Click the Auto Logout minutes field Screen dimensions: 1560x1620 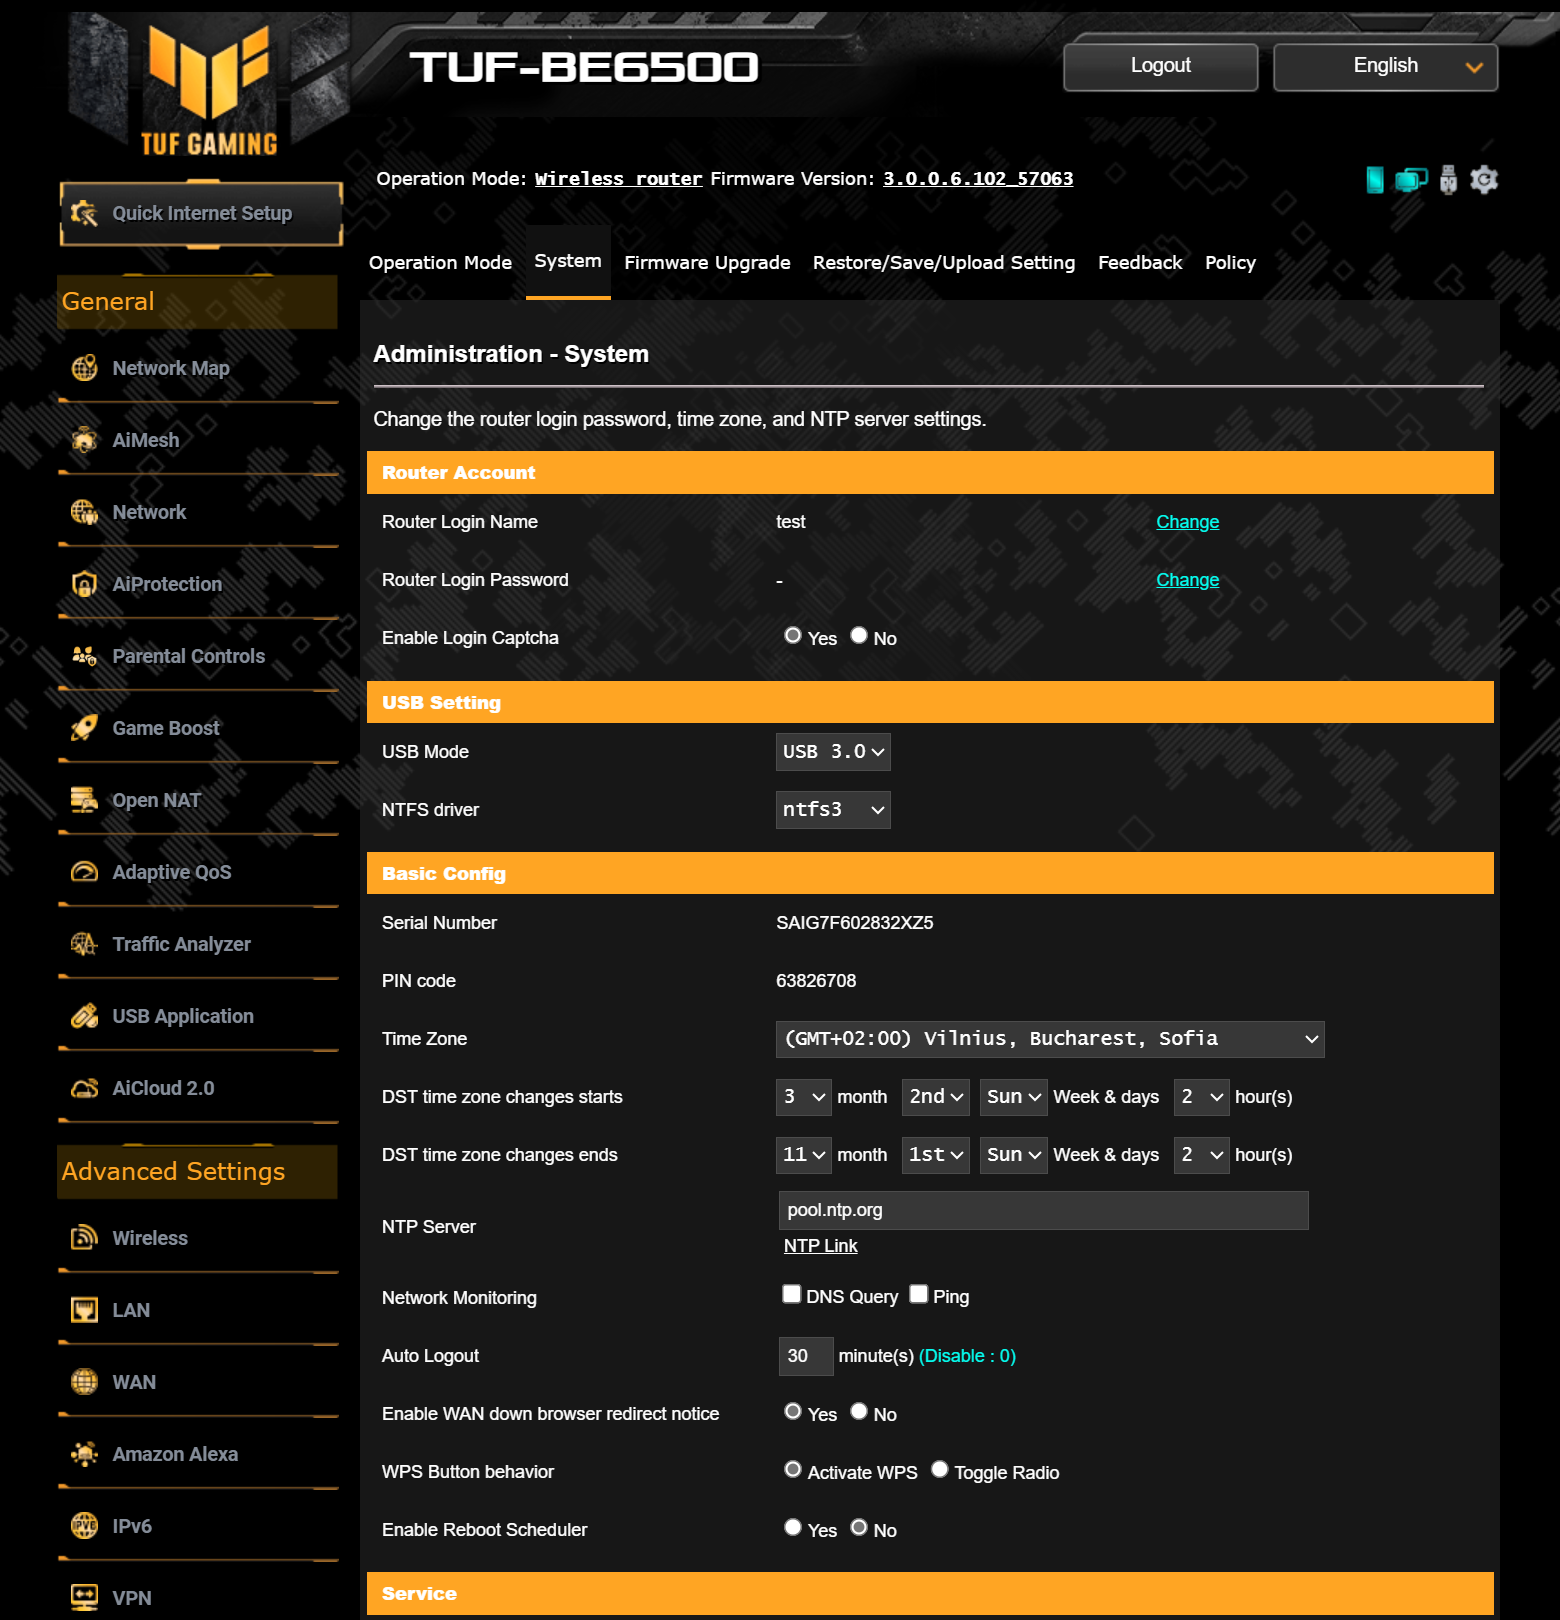[x=806, y=1356]
